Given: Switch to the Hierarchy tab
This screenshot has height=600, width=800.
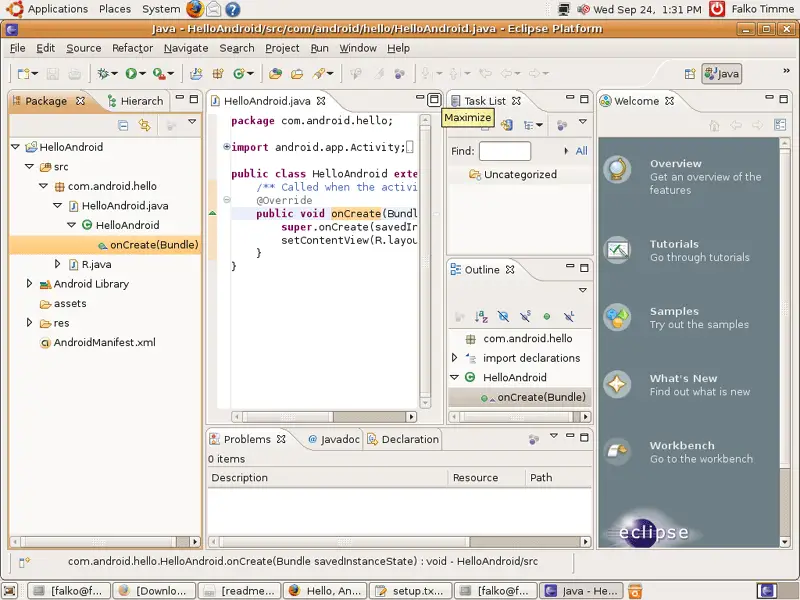Looking at the screenshot, I should (x=135, y=101).
